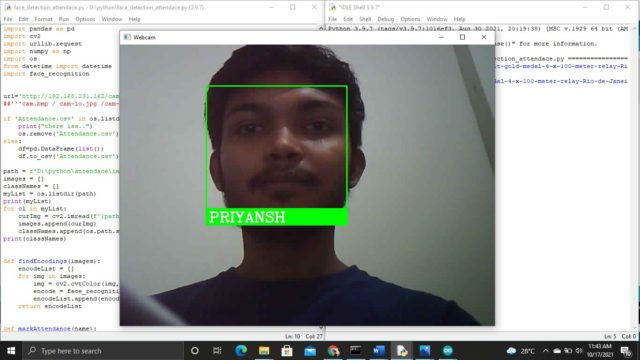Open Run menu in the editor window
The width and height of the screenshot is (640, 360).
click(x=64, y=19)
